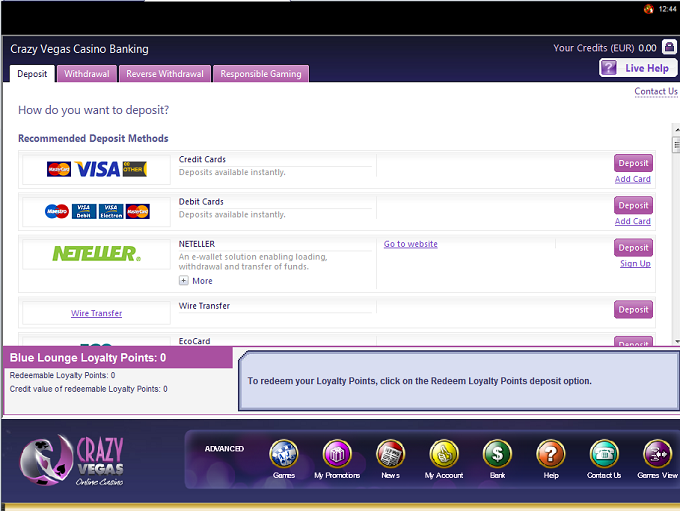
Task: Click Deposit for Wire Transfer
Action: tap(633, 310)
